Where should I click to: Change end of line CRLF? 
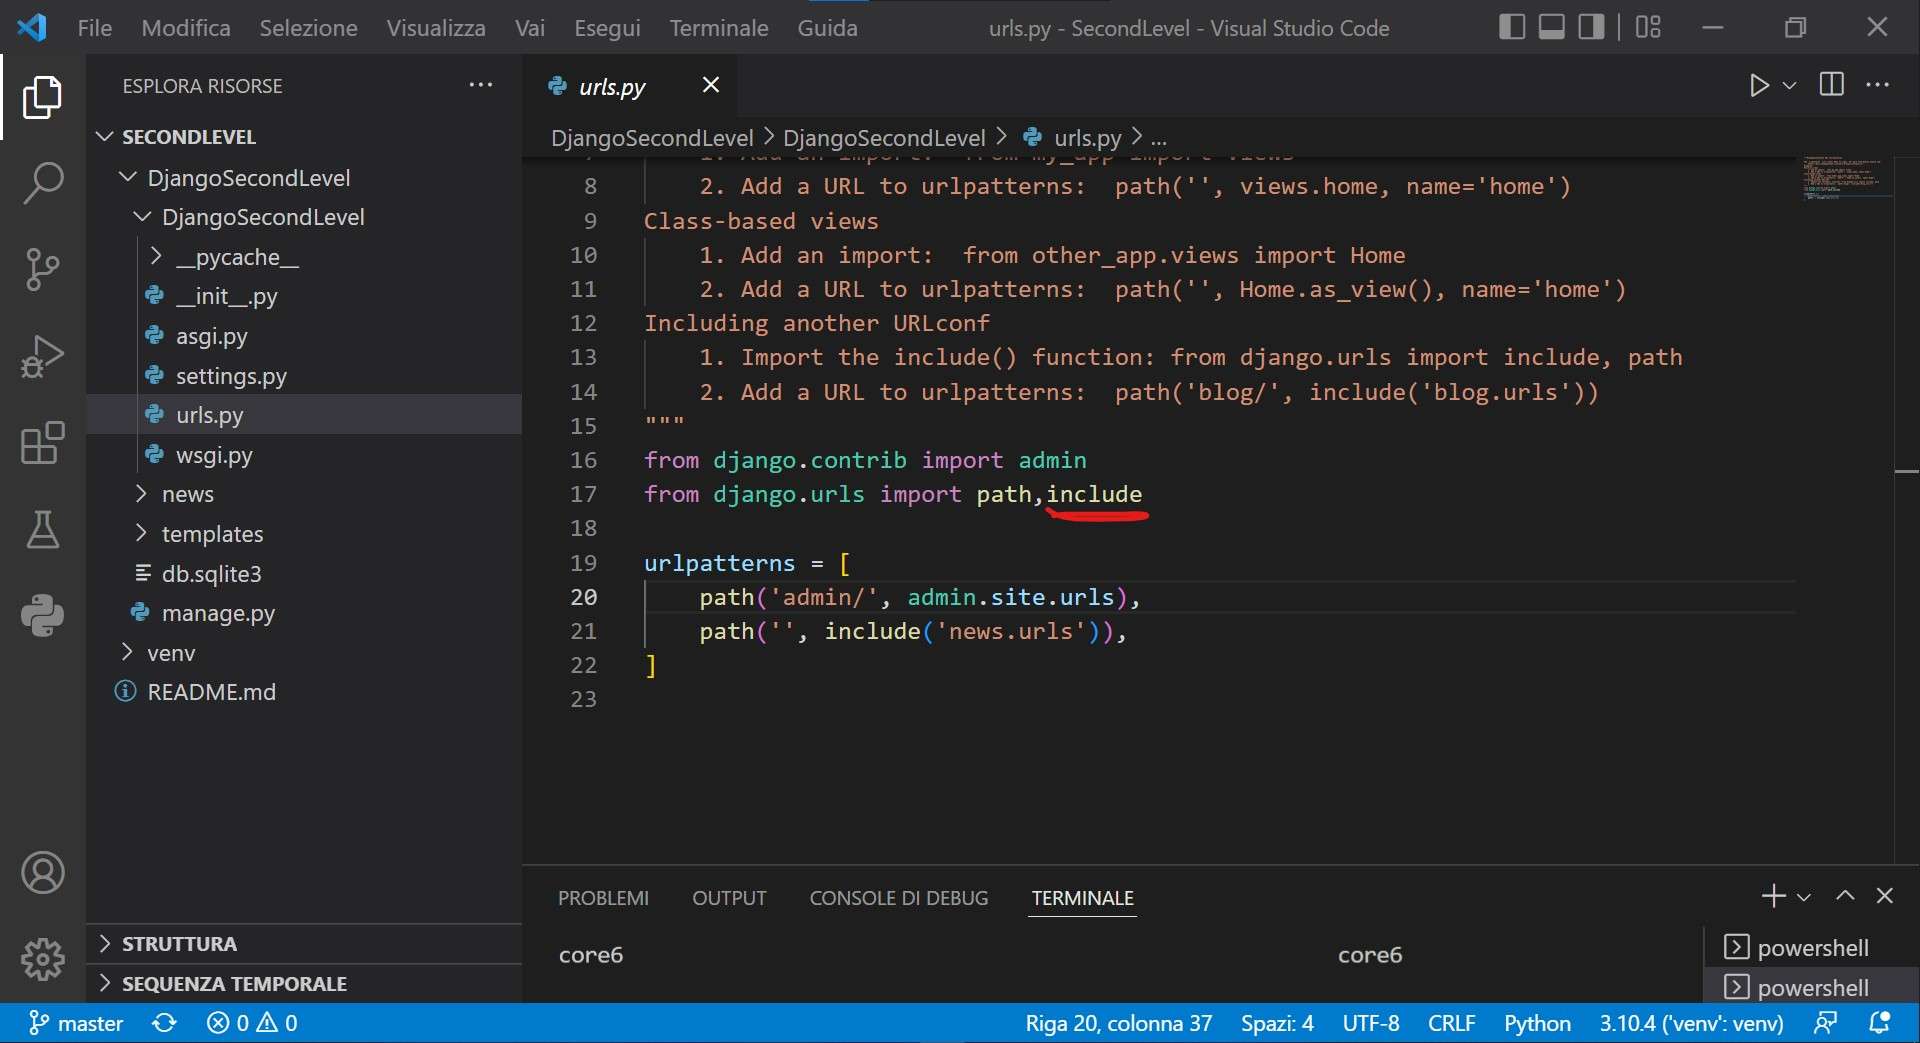click(1452, 1023)
